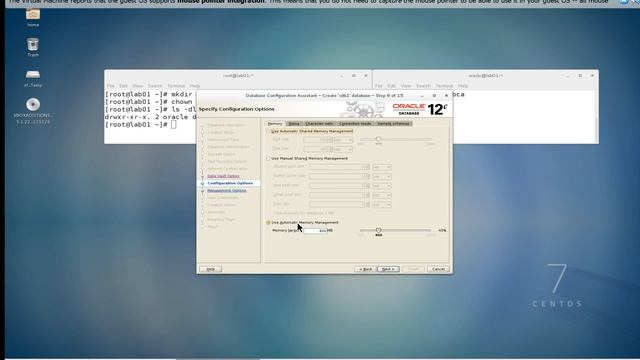Proceed with the Next button
Screen dimensions: 640x360
click(x=388, y=269)
